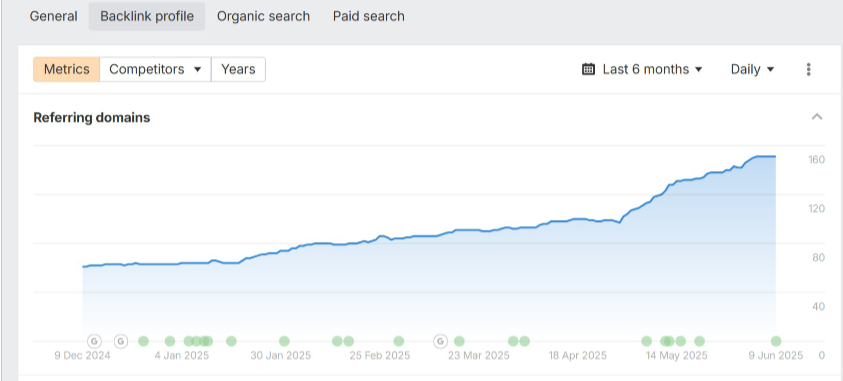Click the Referring domains heading
Screen dimensions: 843x381
(91, 118)
